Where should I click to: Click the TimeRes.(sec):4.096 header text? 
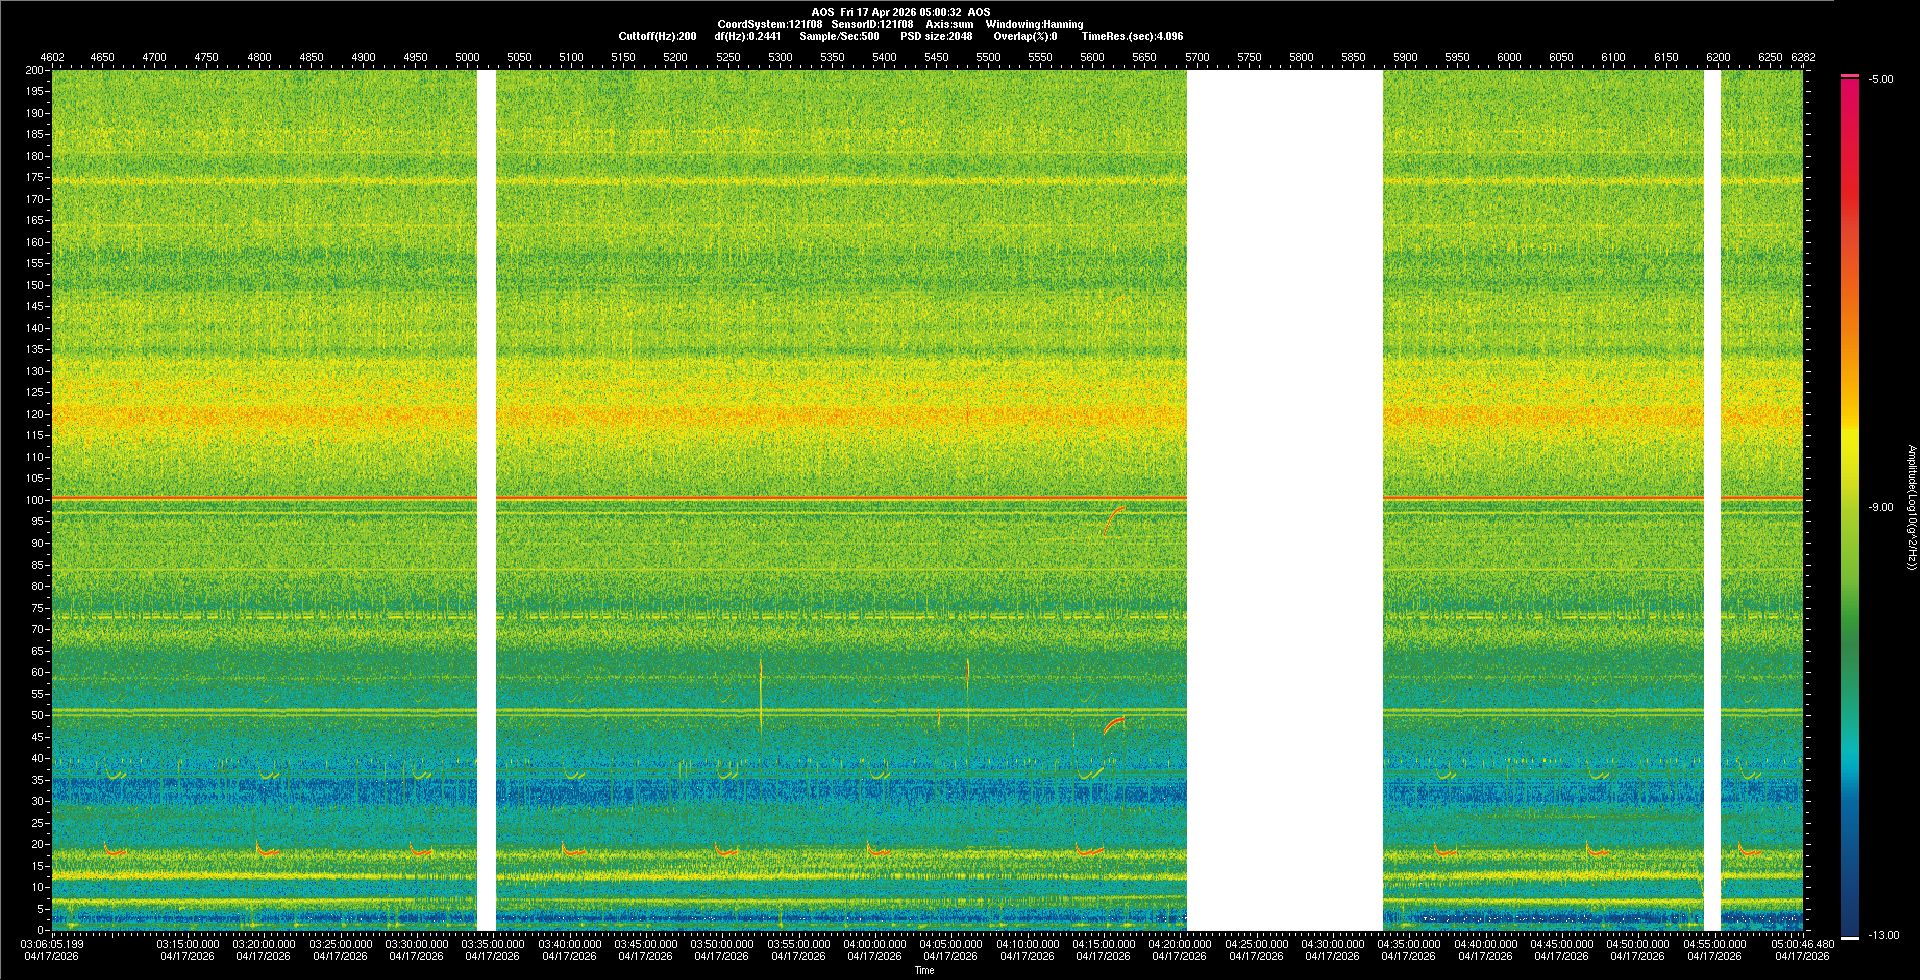click(1132, 36)
